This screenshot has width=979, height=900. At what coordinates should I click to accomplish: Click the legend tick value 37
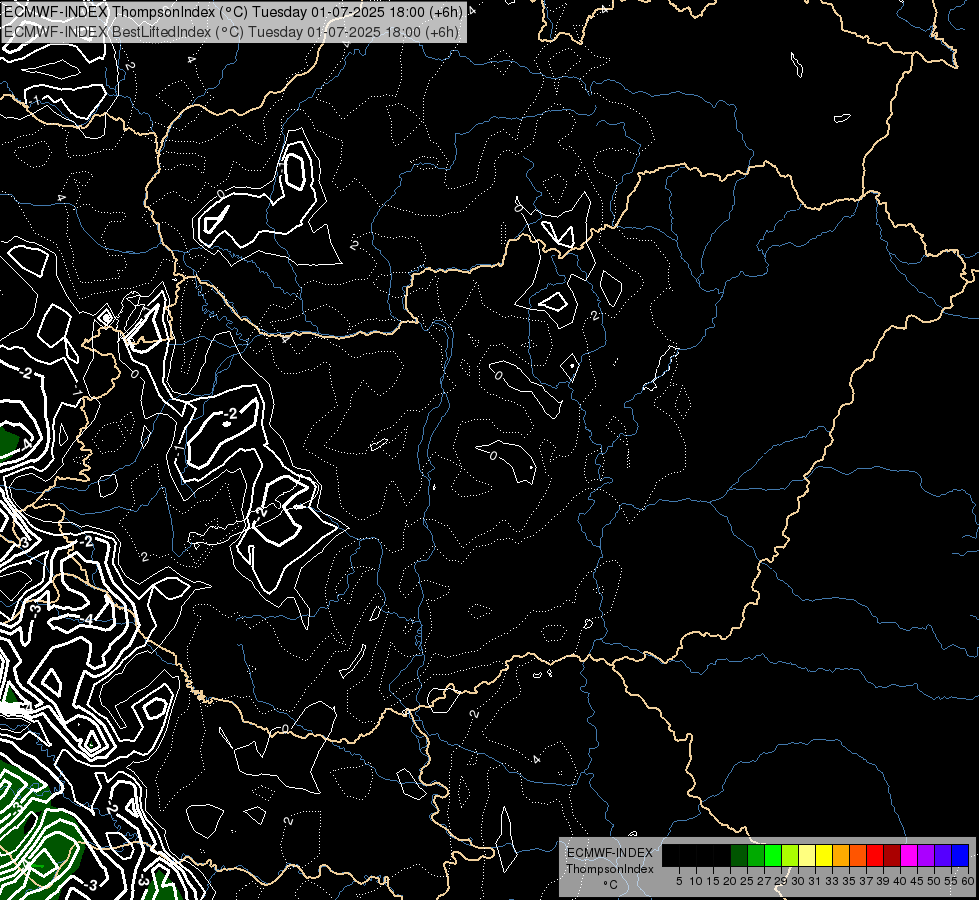click(x=866, y=881)
